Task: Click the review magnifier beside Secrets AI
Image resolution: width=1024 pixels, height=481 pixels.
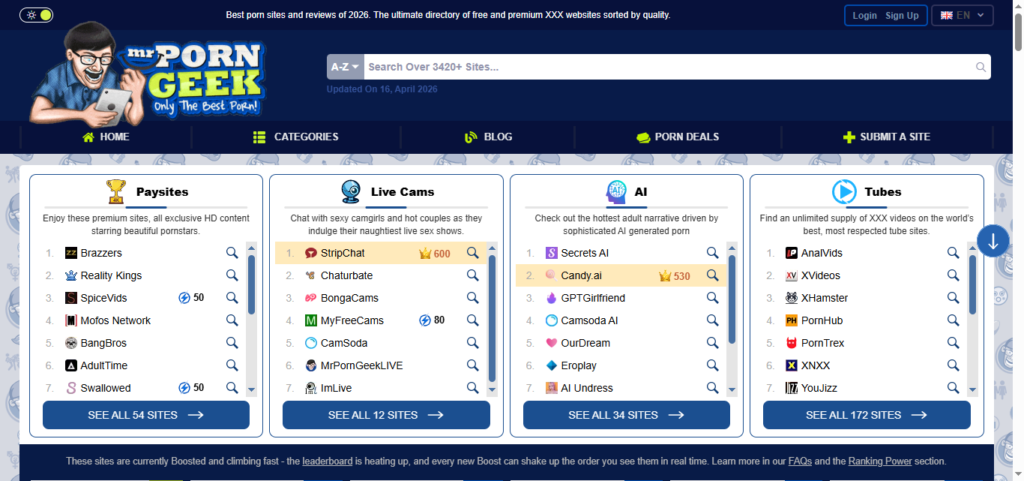Action: click(712, 253)
